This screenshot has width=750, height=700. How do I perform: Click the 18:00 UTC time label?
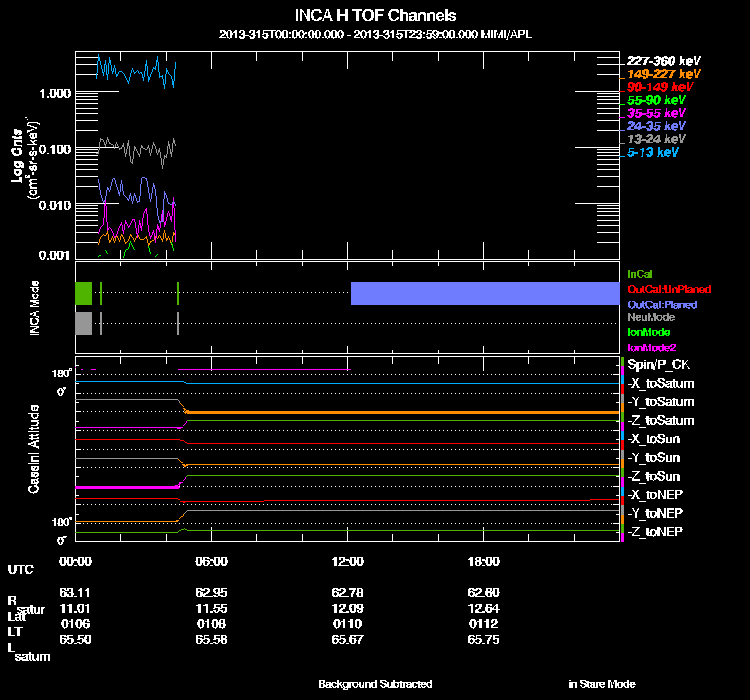pos(484,561)
